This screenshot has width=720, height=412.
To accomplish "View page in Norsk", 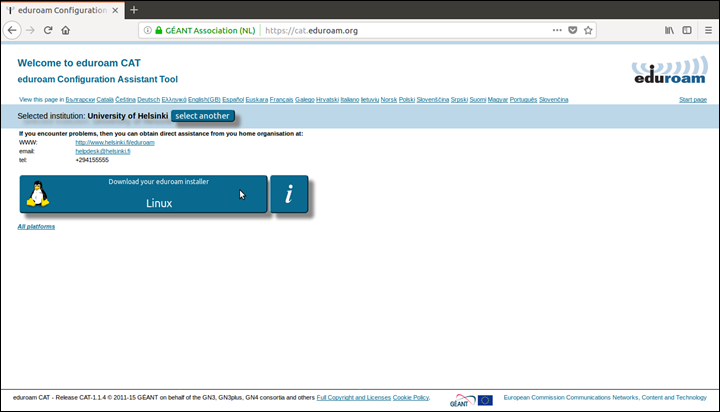I will click(388, 100).
